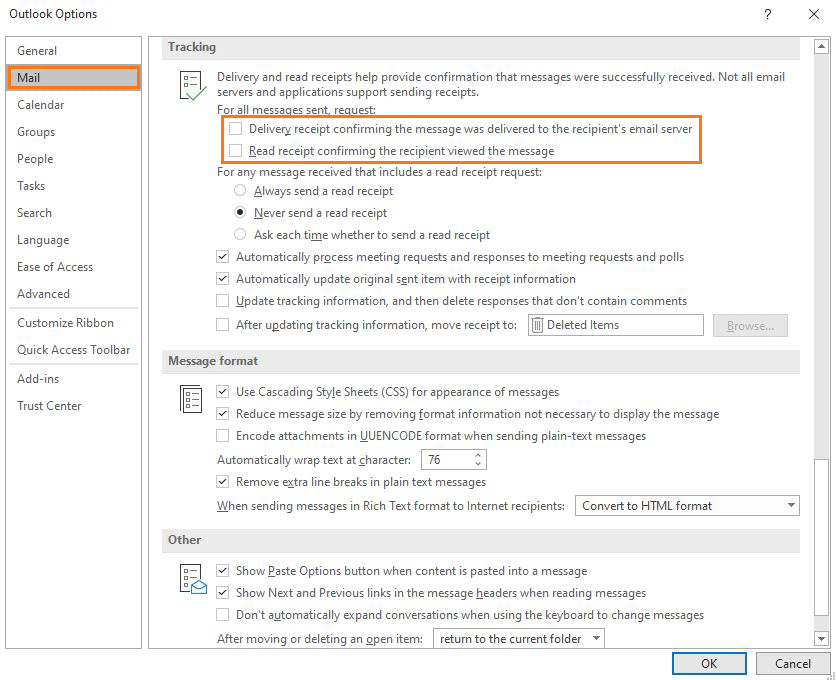Click the Tracking section receipt icon
The height and width of the screenshot is (680, 836).
coord(192,85)
